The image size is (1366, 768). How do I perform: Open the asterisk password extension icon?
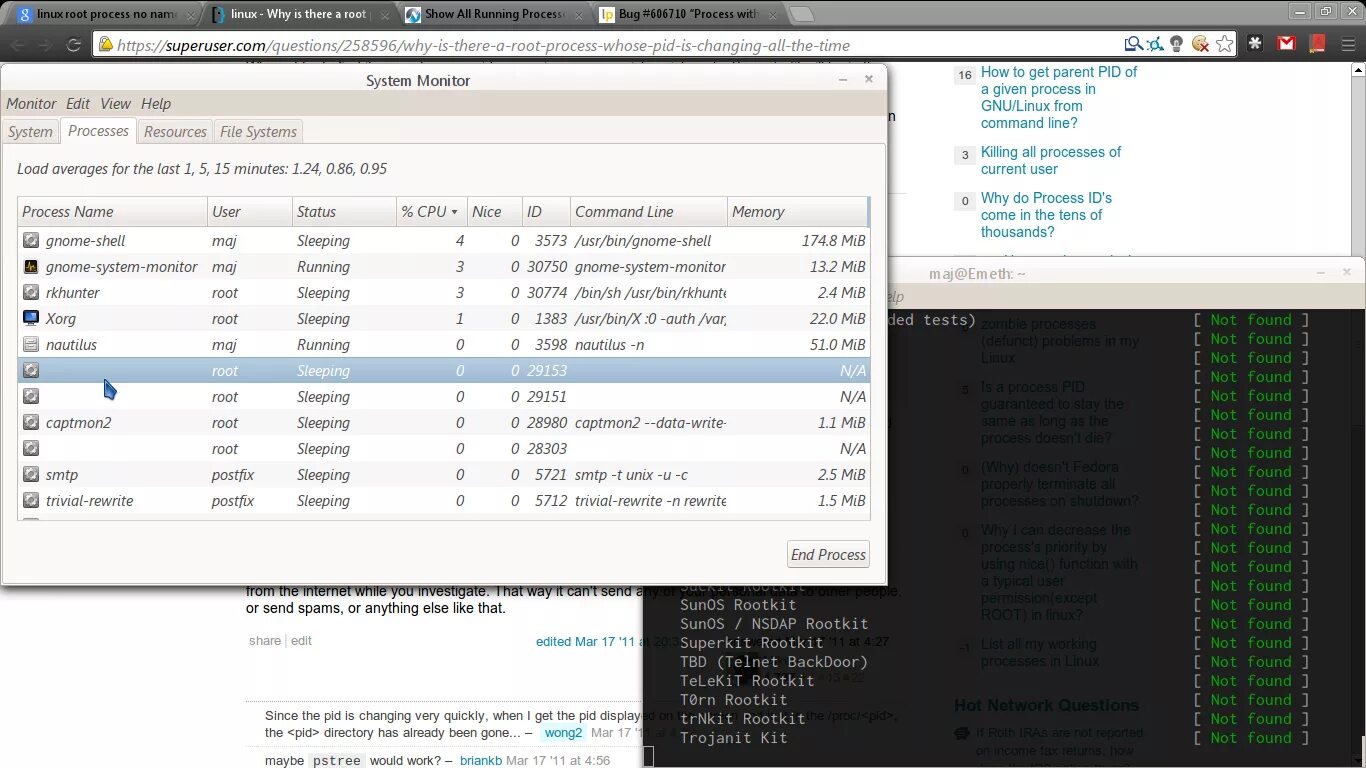1256,44
